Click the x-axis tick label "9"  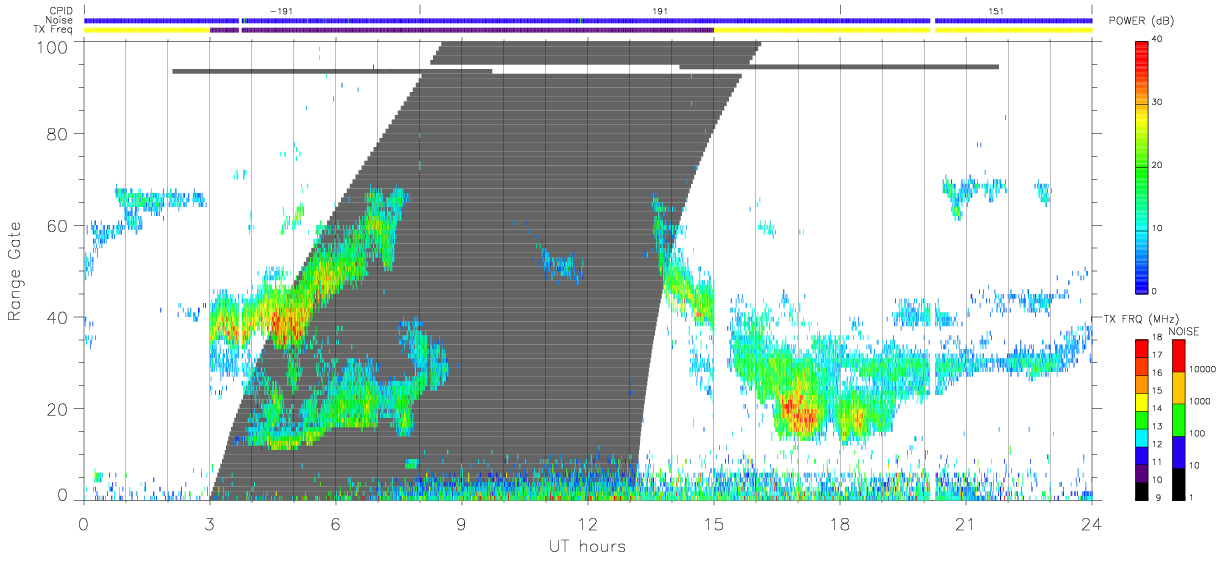click(461, 523)
